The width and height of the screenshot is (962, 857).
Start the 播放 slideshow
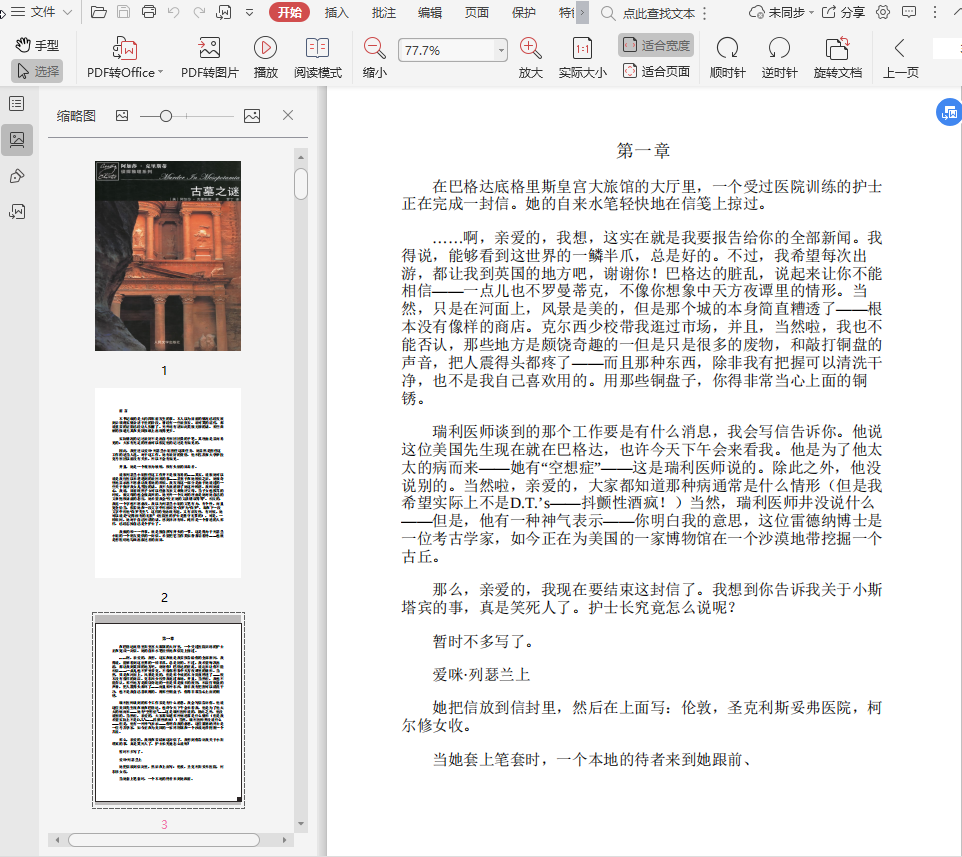[x=266, y=58]
